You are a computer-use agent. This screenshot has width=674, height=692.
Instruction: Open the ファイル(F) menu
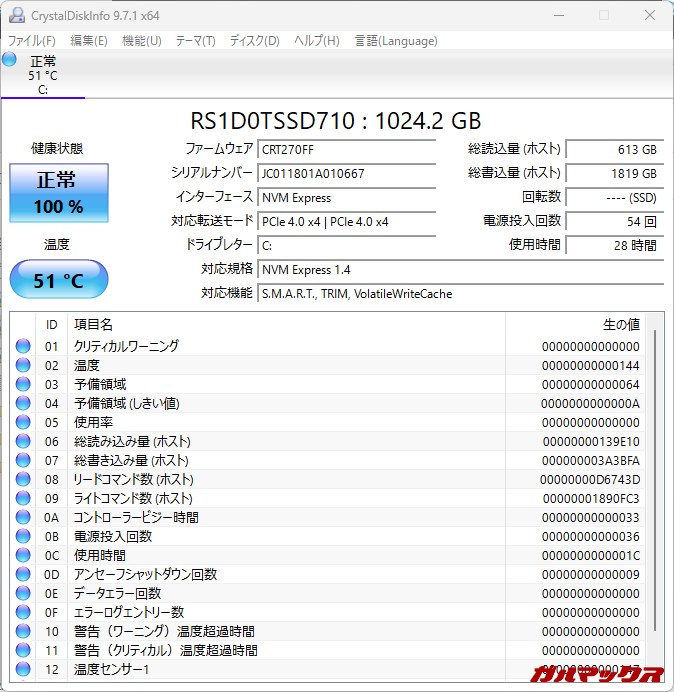[32, 41]
